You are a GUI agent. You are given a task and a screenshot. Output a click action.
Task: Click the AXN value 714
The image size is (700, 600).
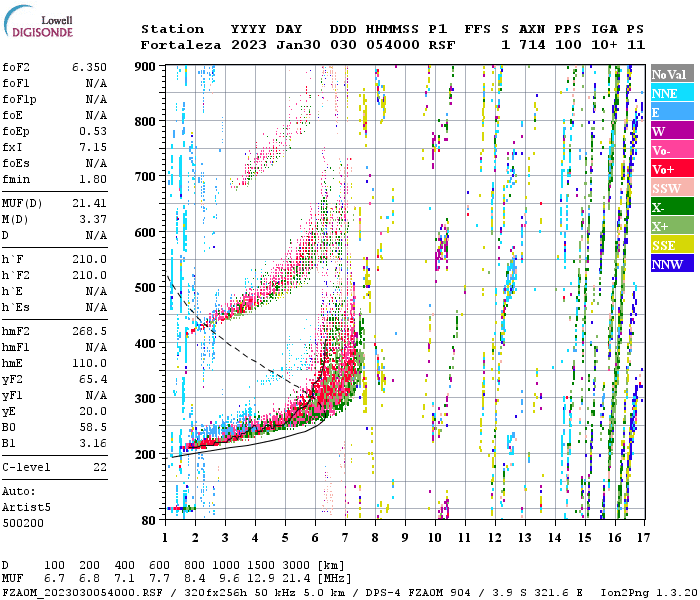532,45
